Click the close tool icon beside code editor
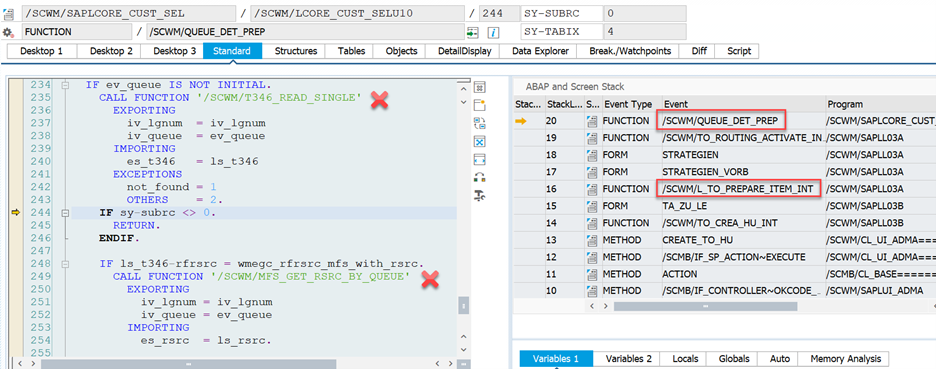This screenshot has height=369, width=936. tap(479, 142)
